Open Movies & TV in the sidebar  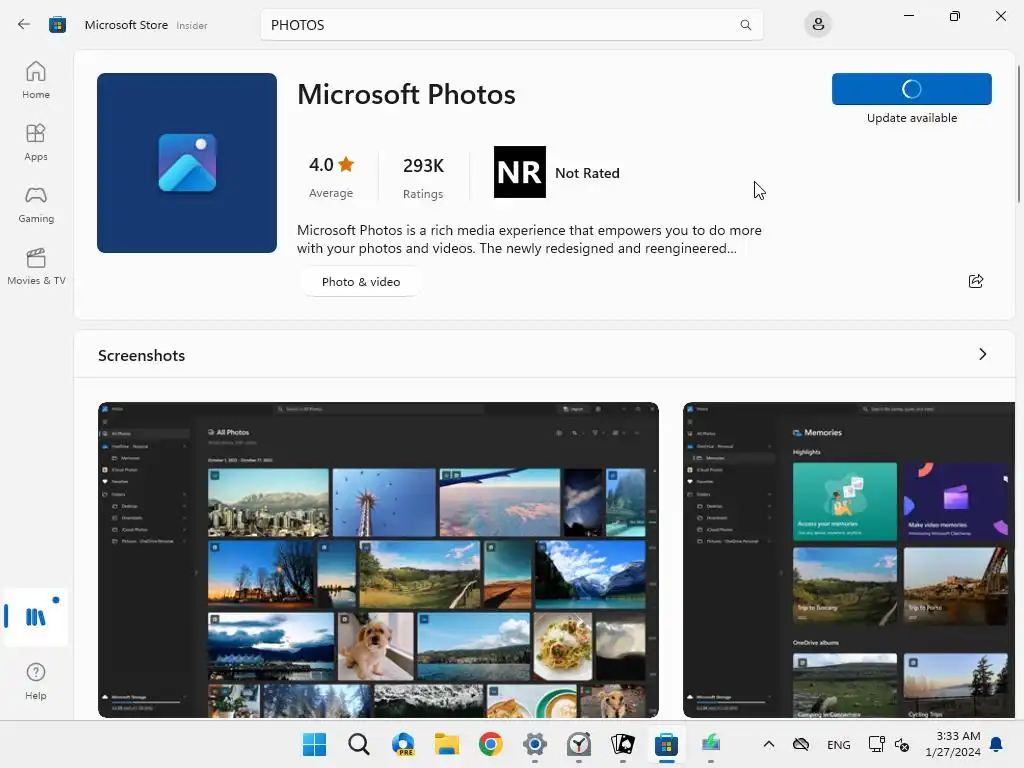(x=36, y=266)
